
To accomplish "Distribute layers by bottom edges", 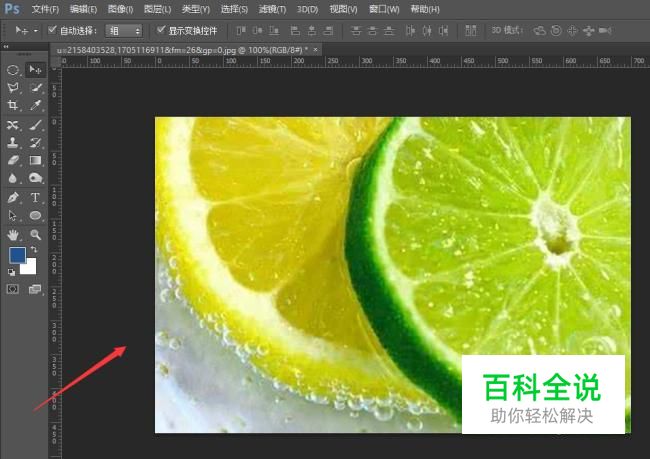I will click(389, 31).
